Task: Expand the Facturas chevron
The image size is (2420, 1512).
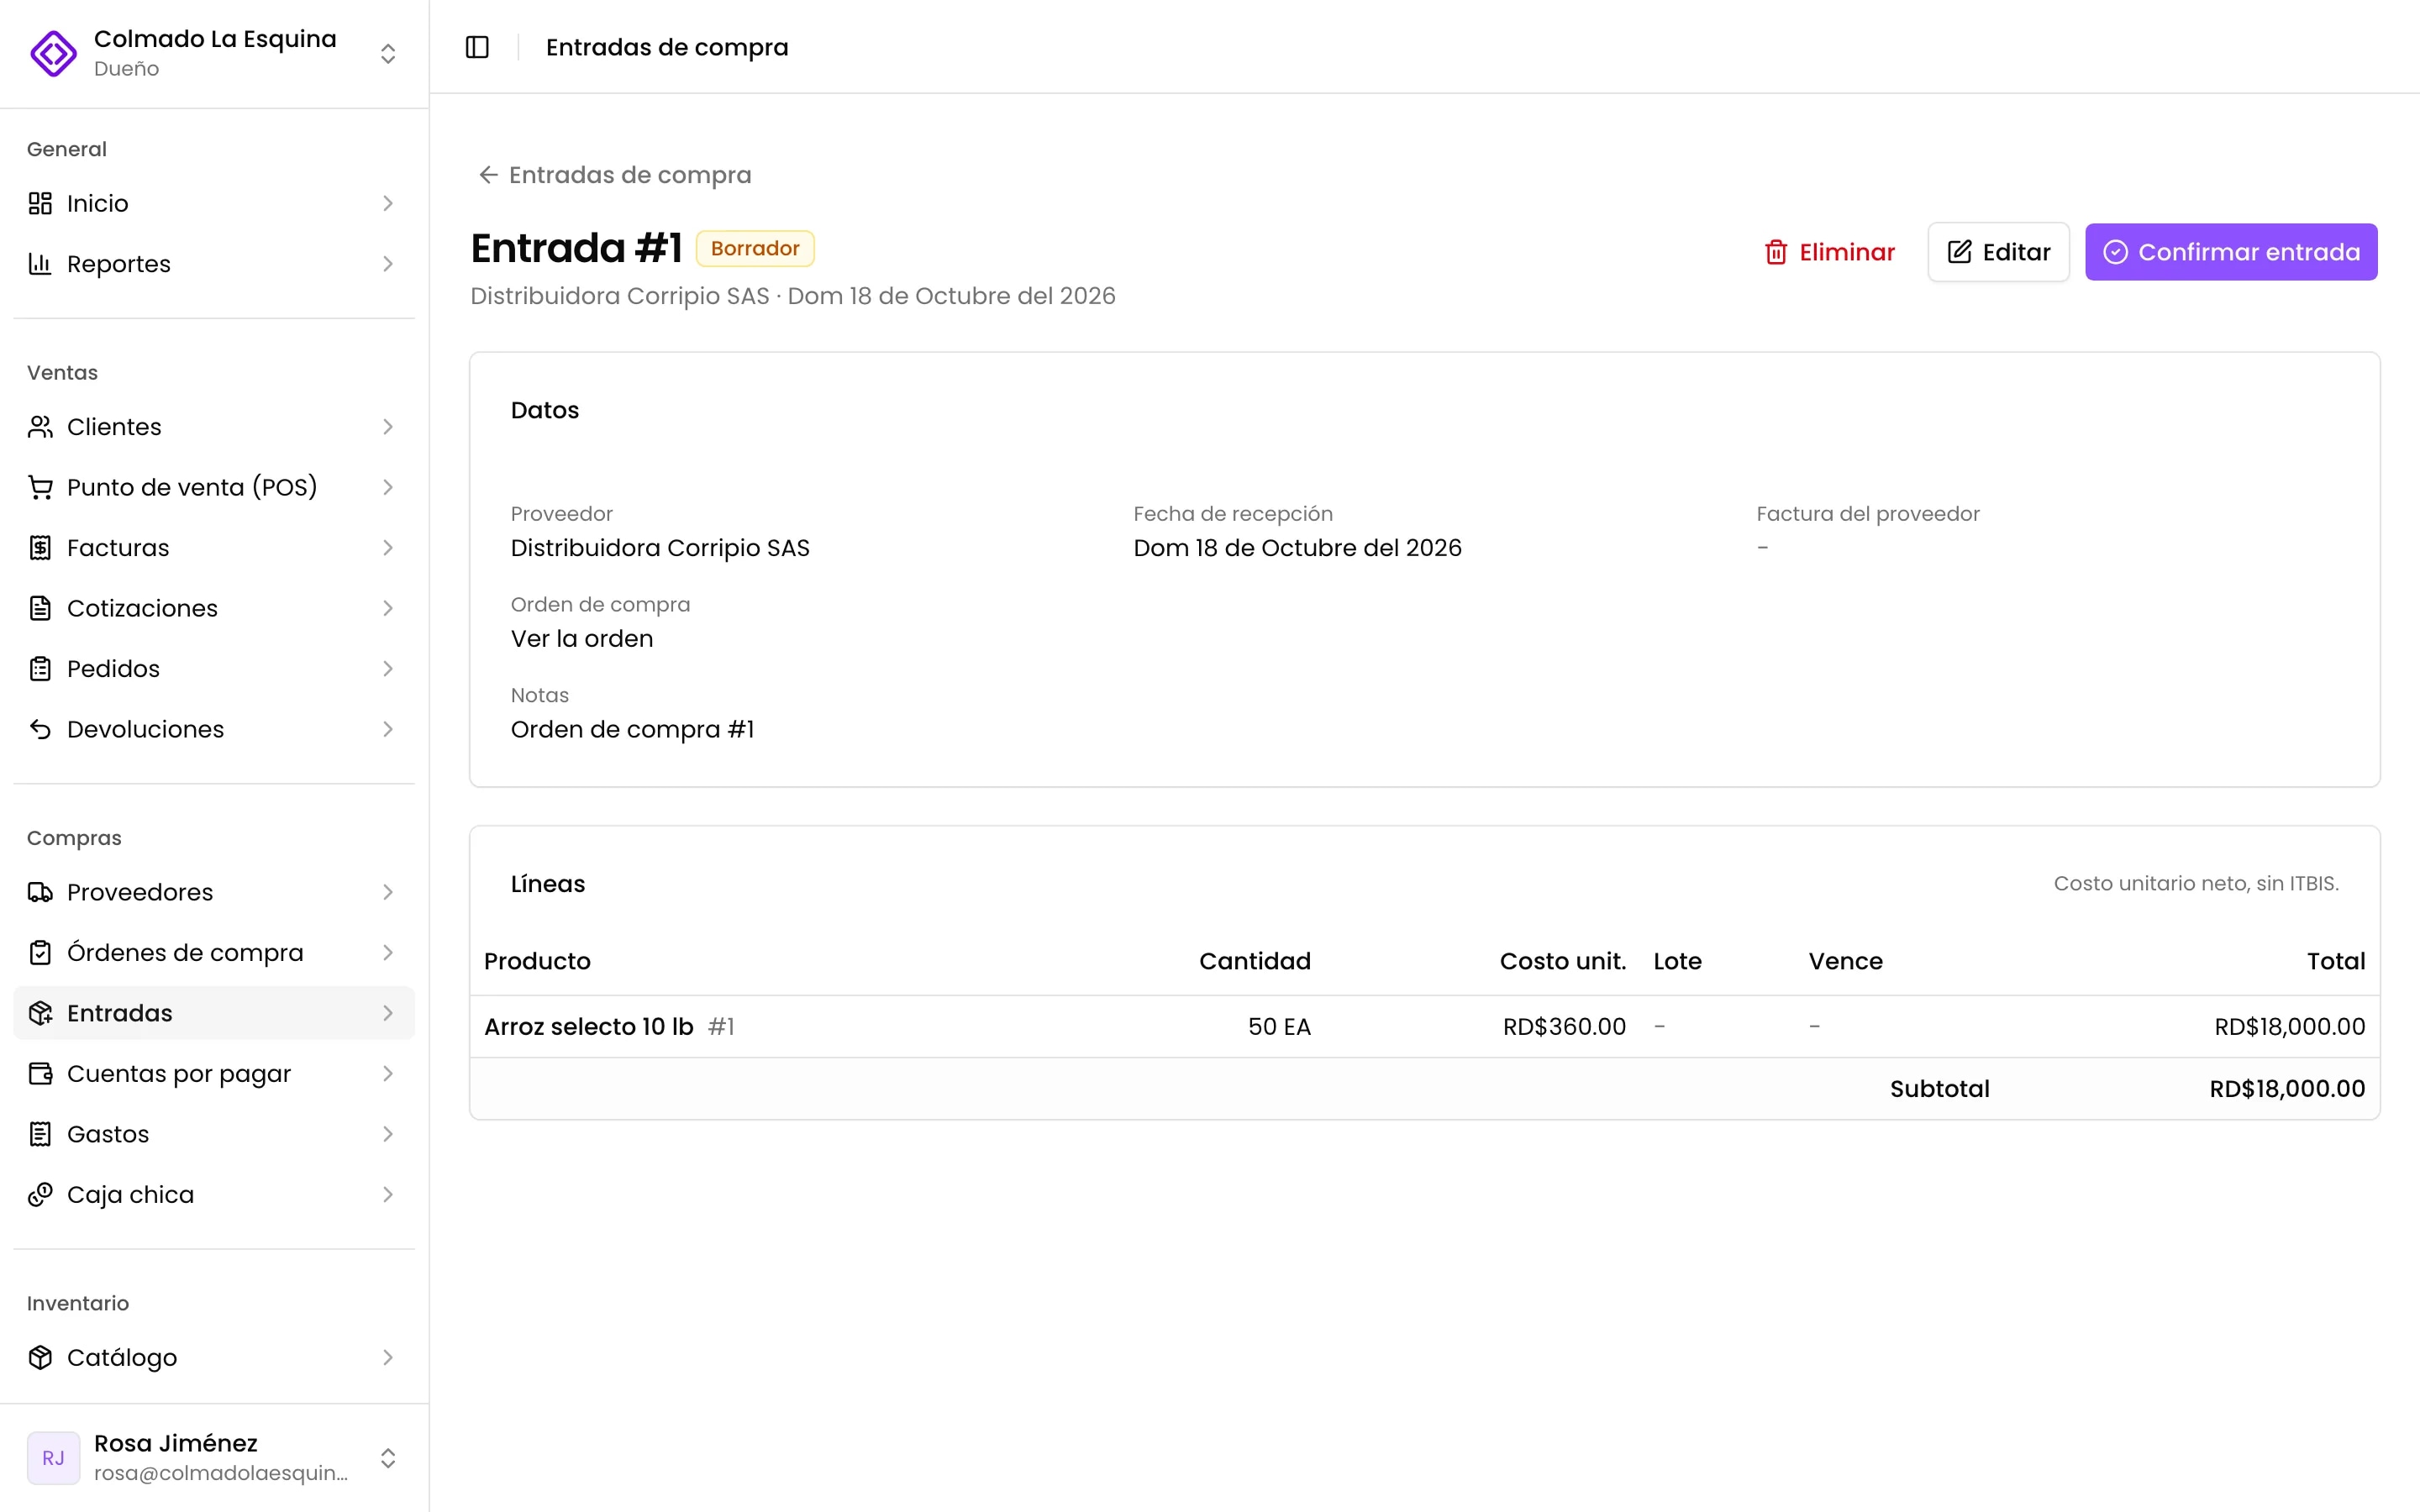Action: tap(388, 548)
